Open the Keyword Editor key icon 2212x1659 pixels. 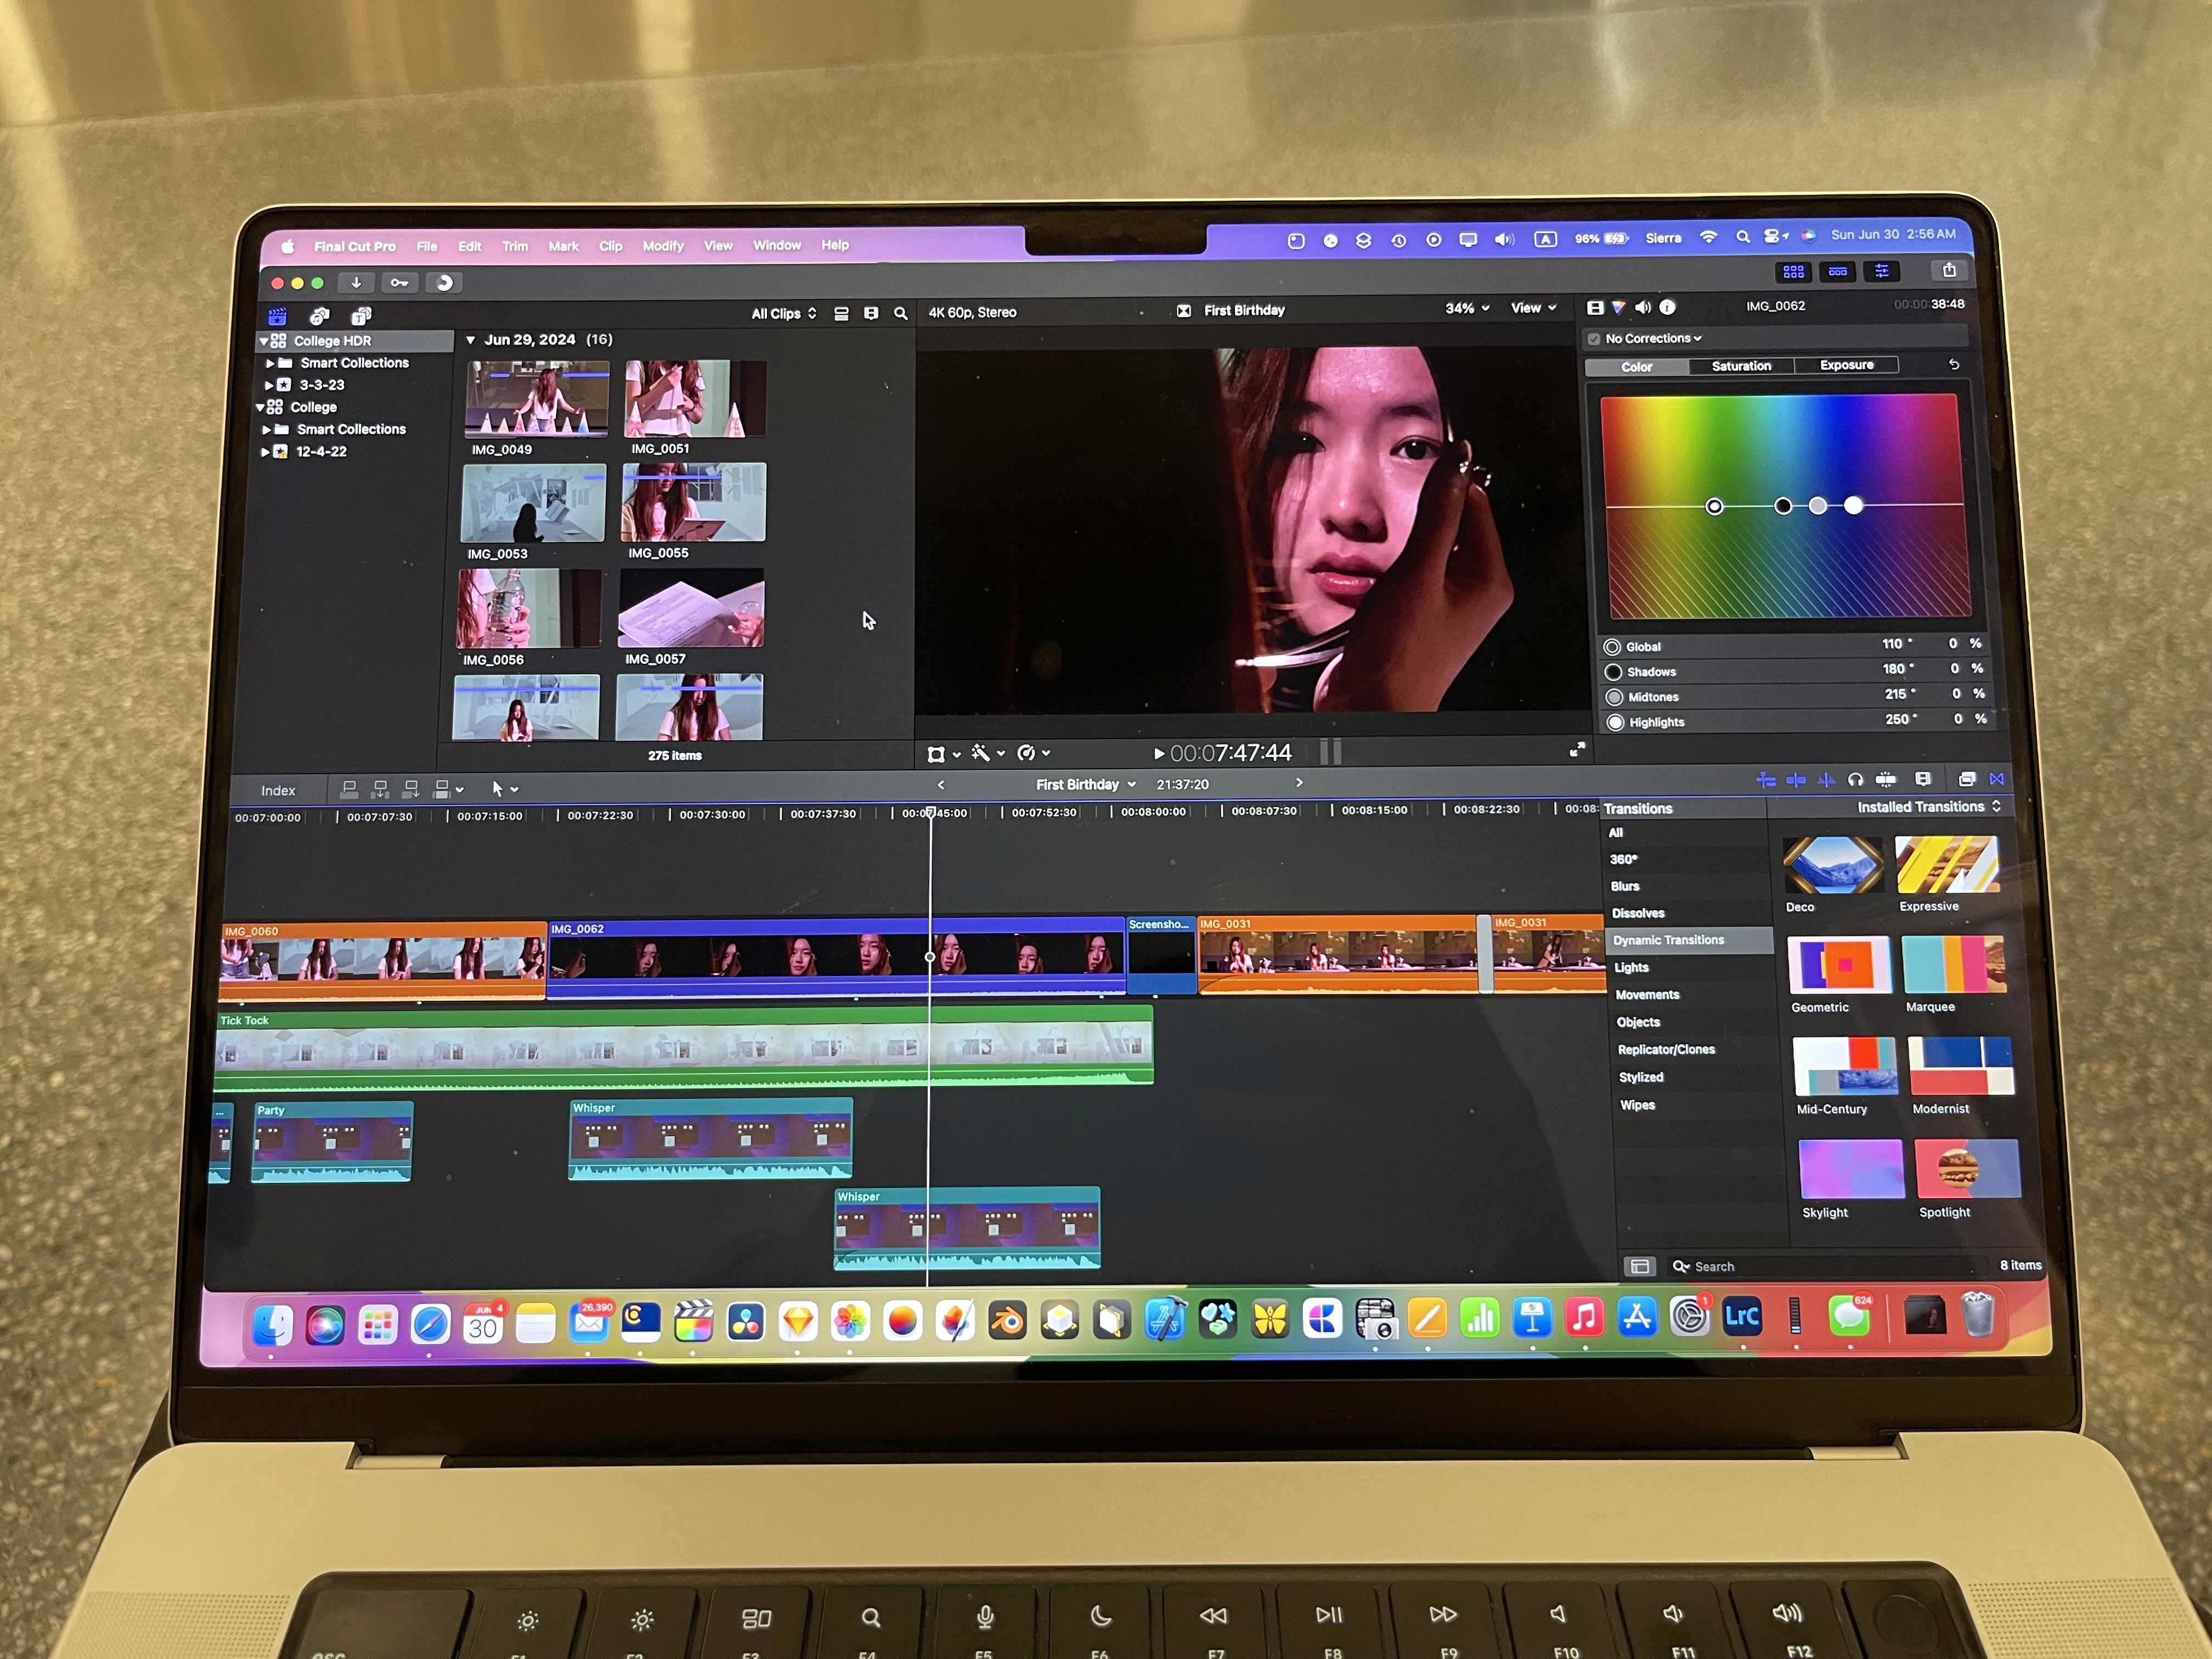click(x=399, y=283)
